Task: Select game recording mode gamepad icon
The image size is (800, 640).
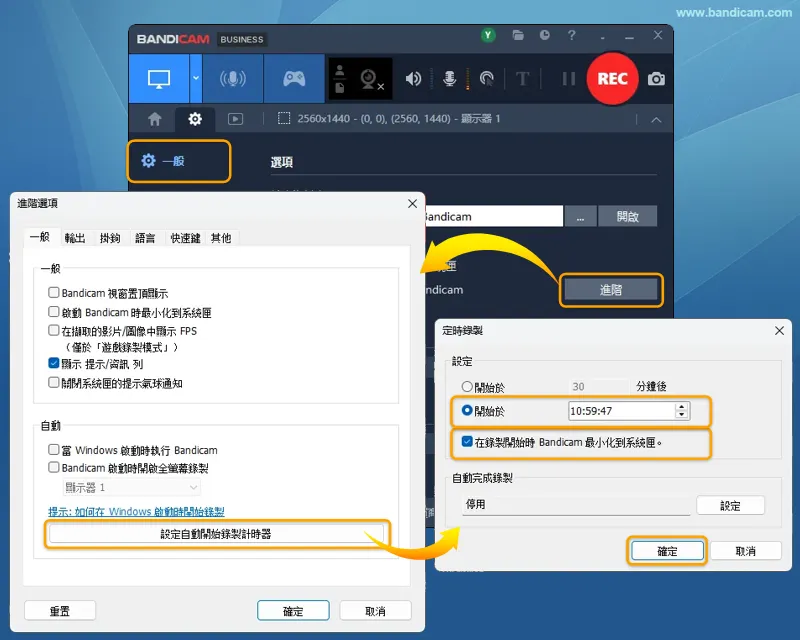Action: (294, 79)
